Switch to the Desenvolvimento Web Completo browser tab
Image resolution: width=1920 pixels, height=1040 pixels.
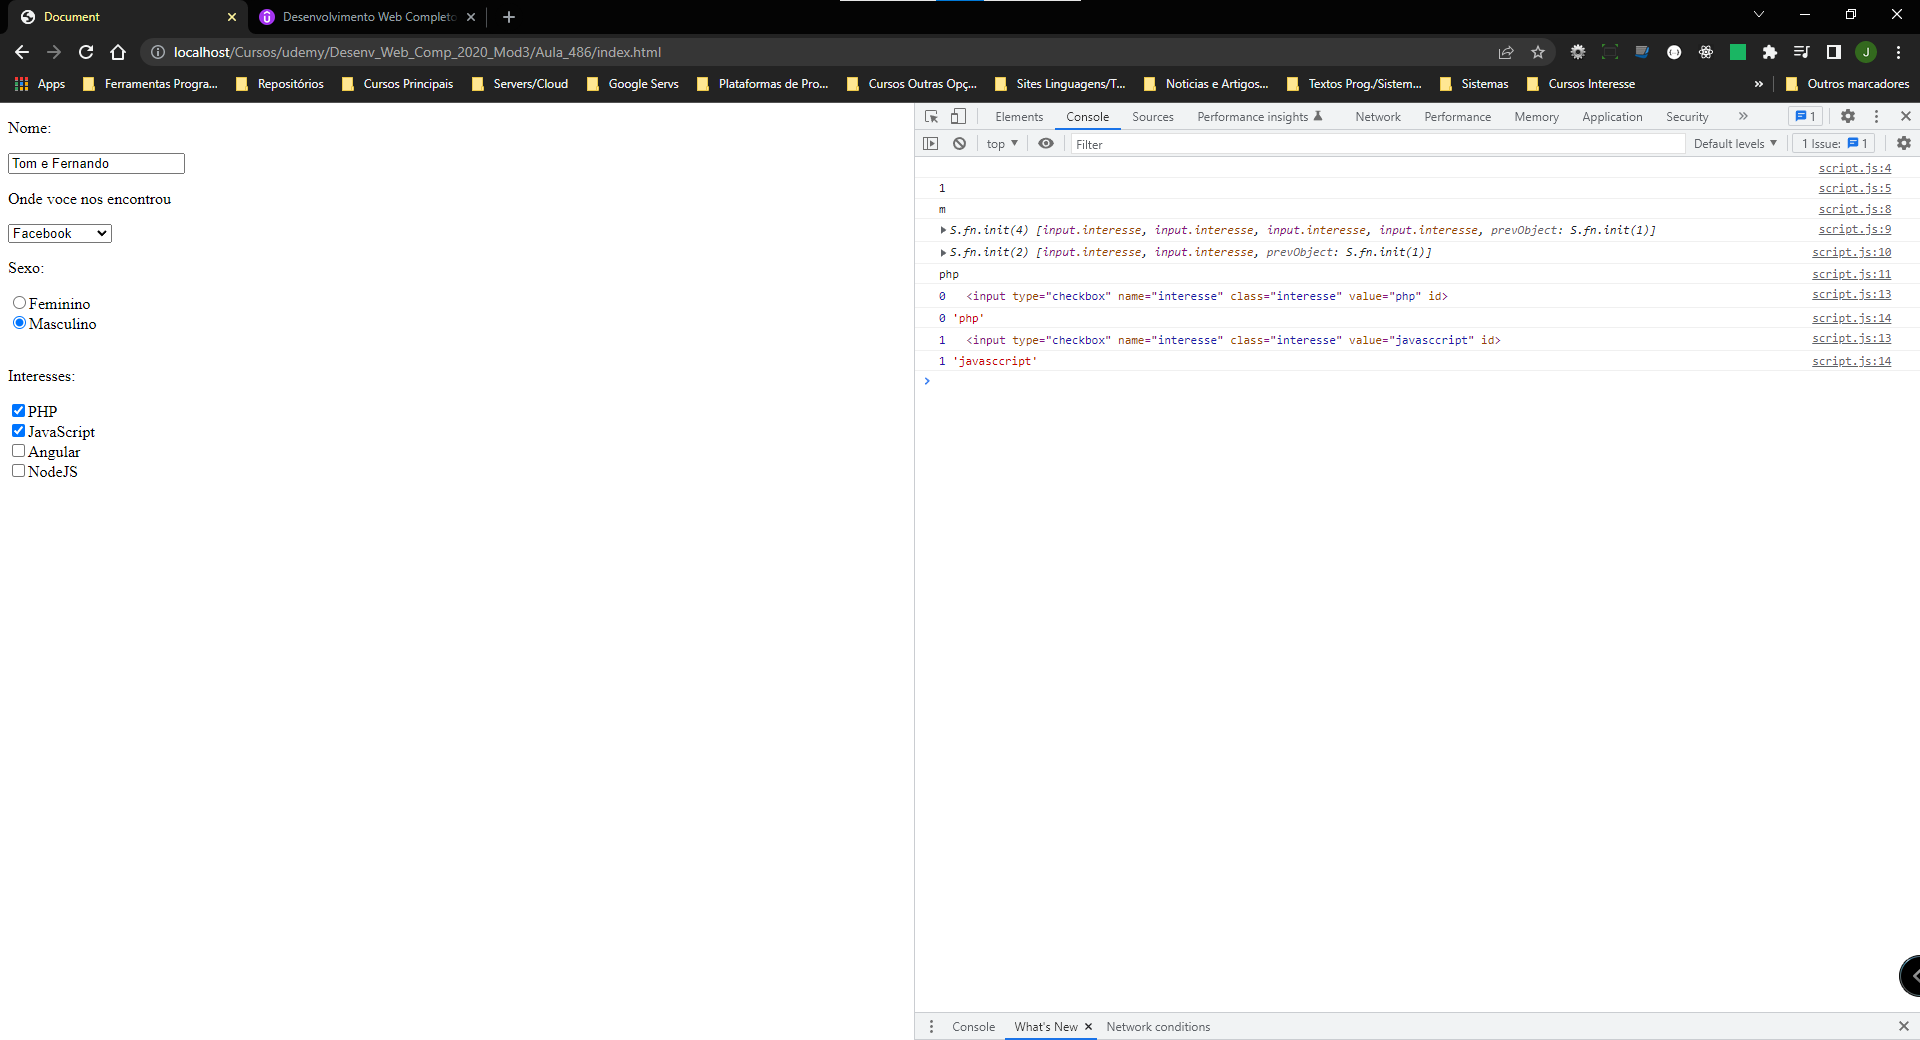(x=368, y=17)
